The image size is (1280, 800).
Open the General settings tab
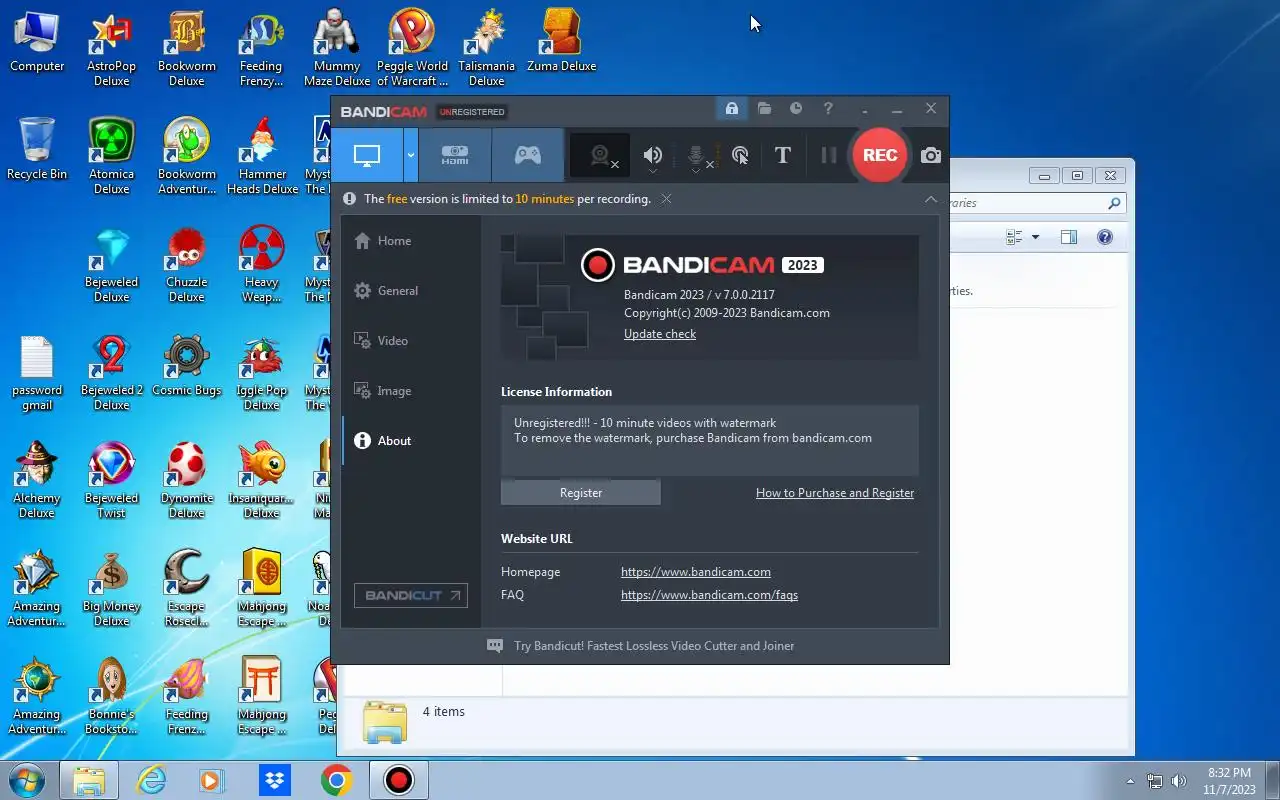tap(411, 291)
